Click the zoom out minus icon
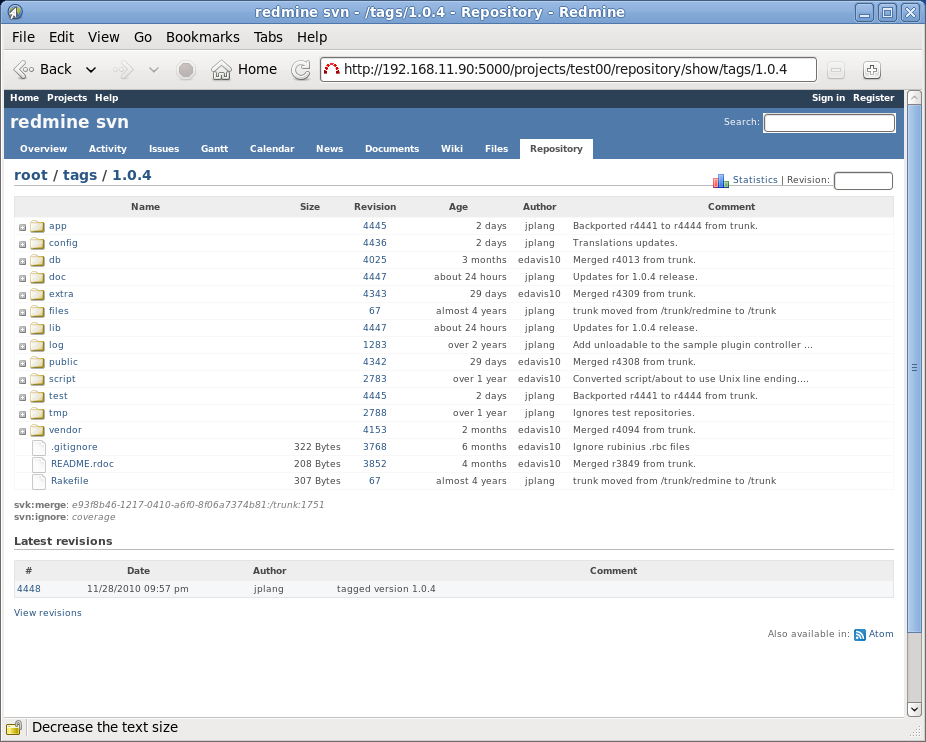The image size is (926, 742). coord(836,70)
